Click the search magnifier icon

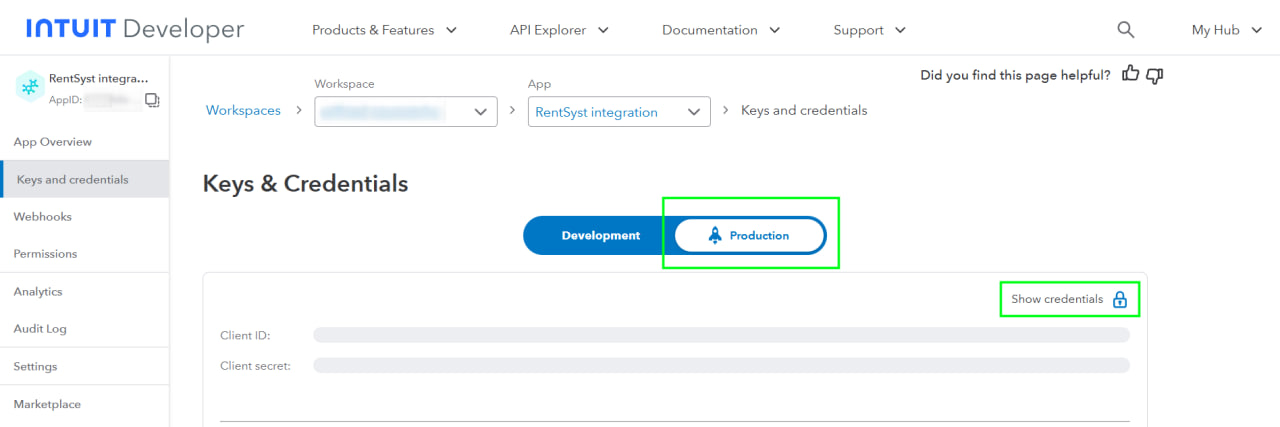[1126, 30]
